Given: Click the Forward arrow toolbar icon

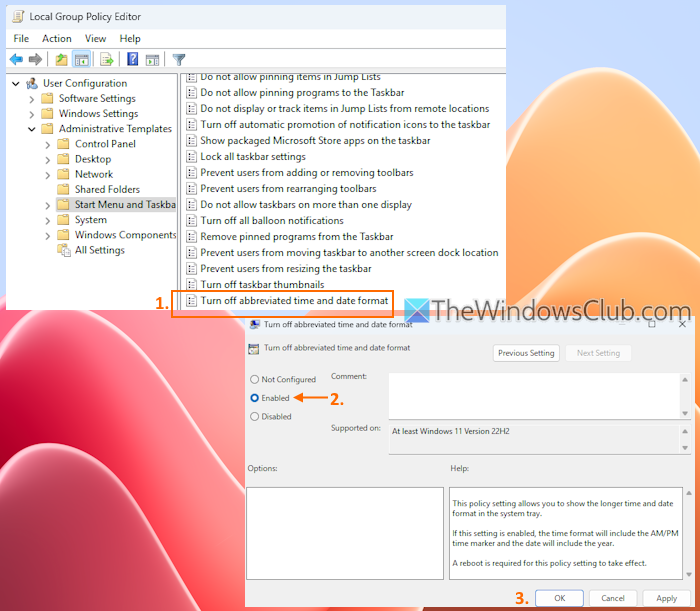Looking at the screenshot, I should coord(36,60).
